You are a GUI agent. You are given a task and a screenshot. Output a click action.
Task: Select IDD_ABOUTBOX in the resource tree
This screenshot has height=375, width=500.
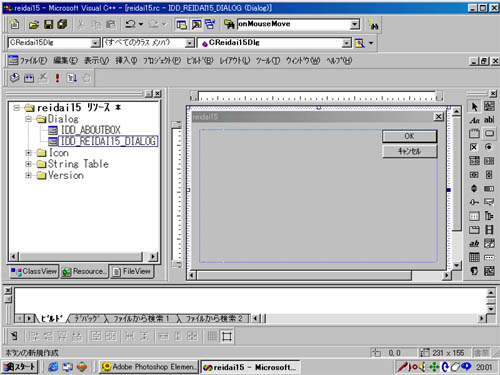[x=90, y=130]
